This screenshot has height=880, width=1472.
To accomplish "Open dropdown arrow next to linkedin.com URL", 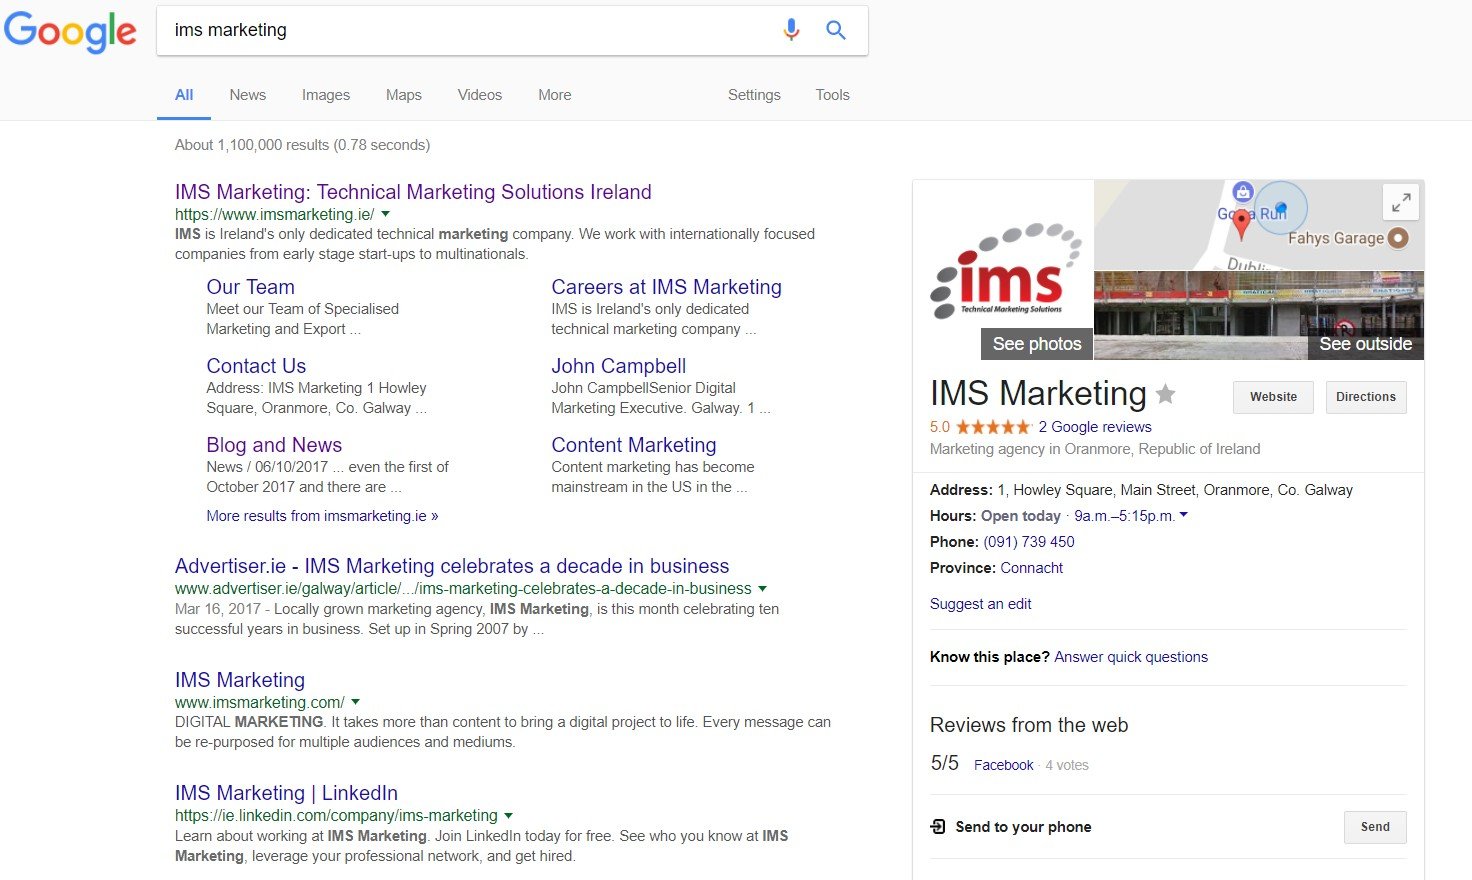I will click(508, 816).
